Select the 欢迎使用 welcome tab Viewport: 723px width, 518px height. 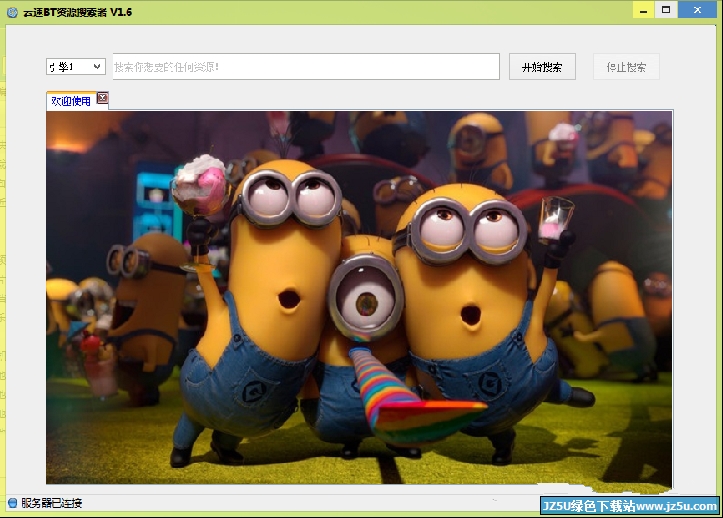(71, 101)
